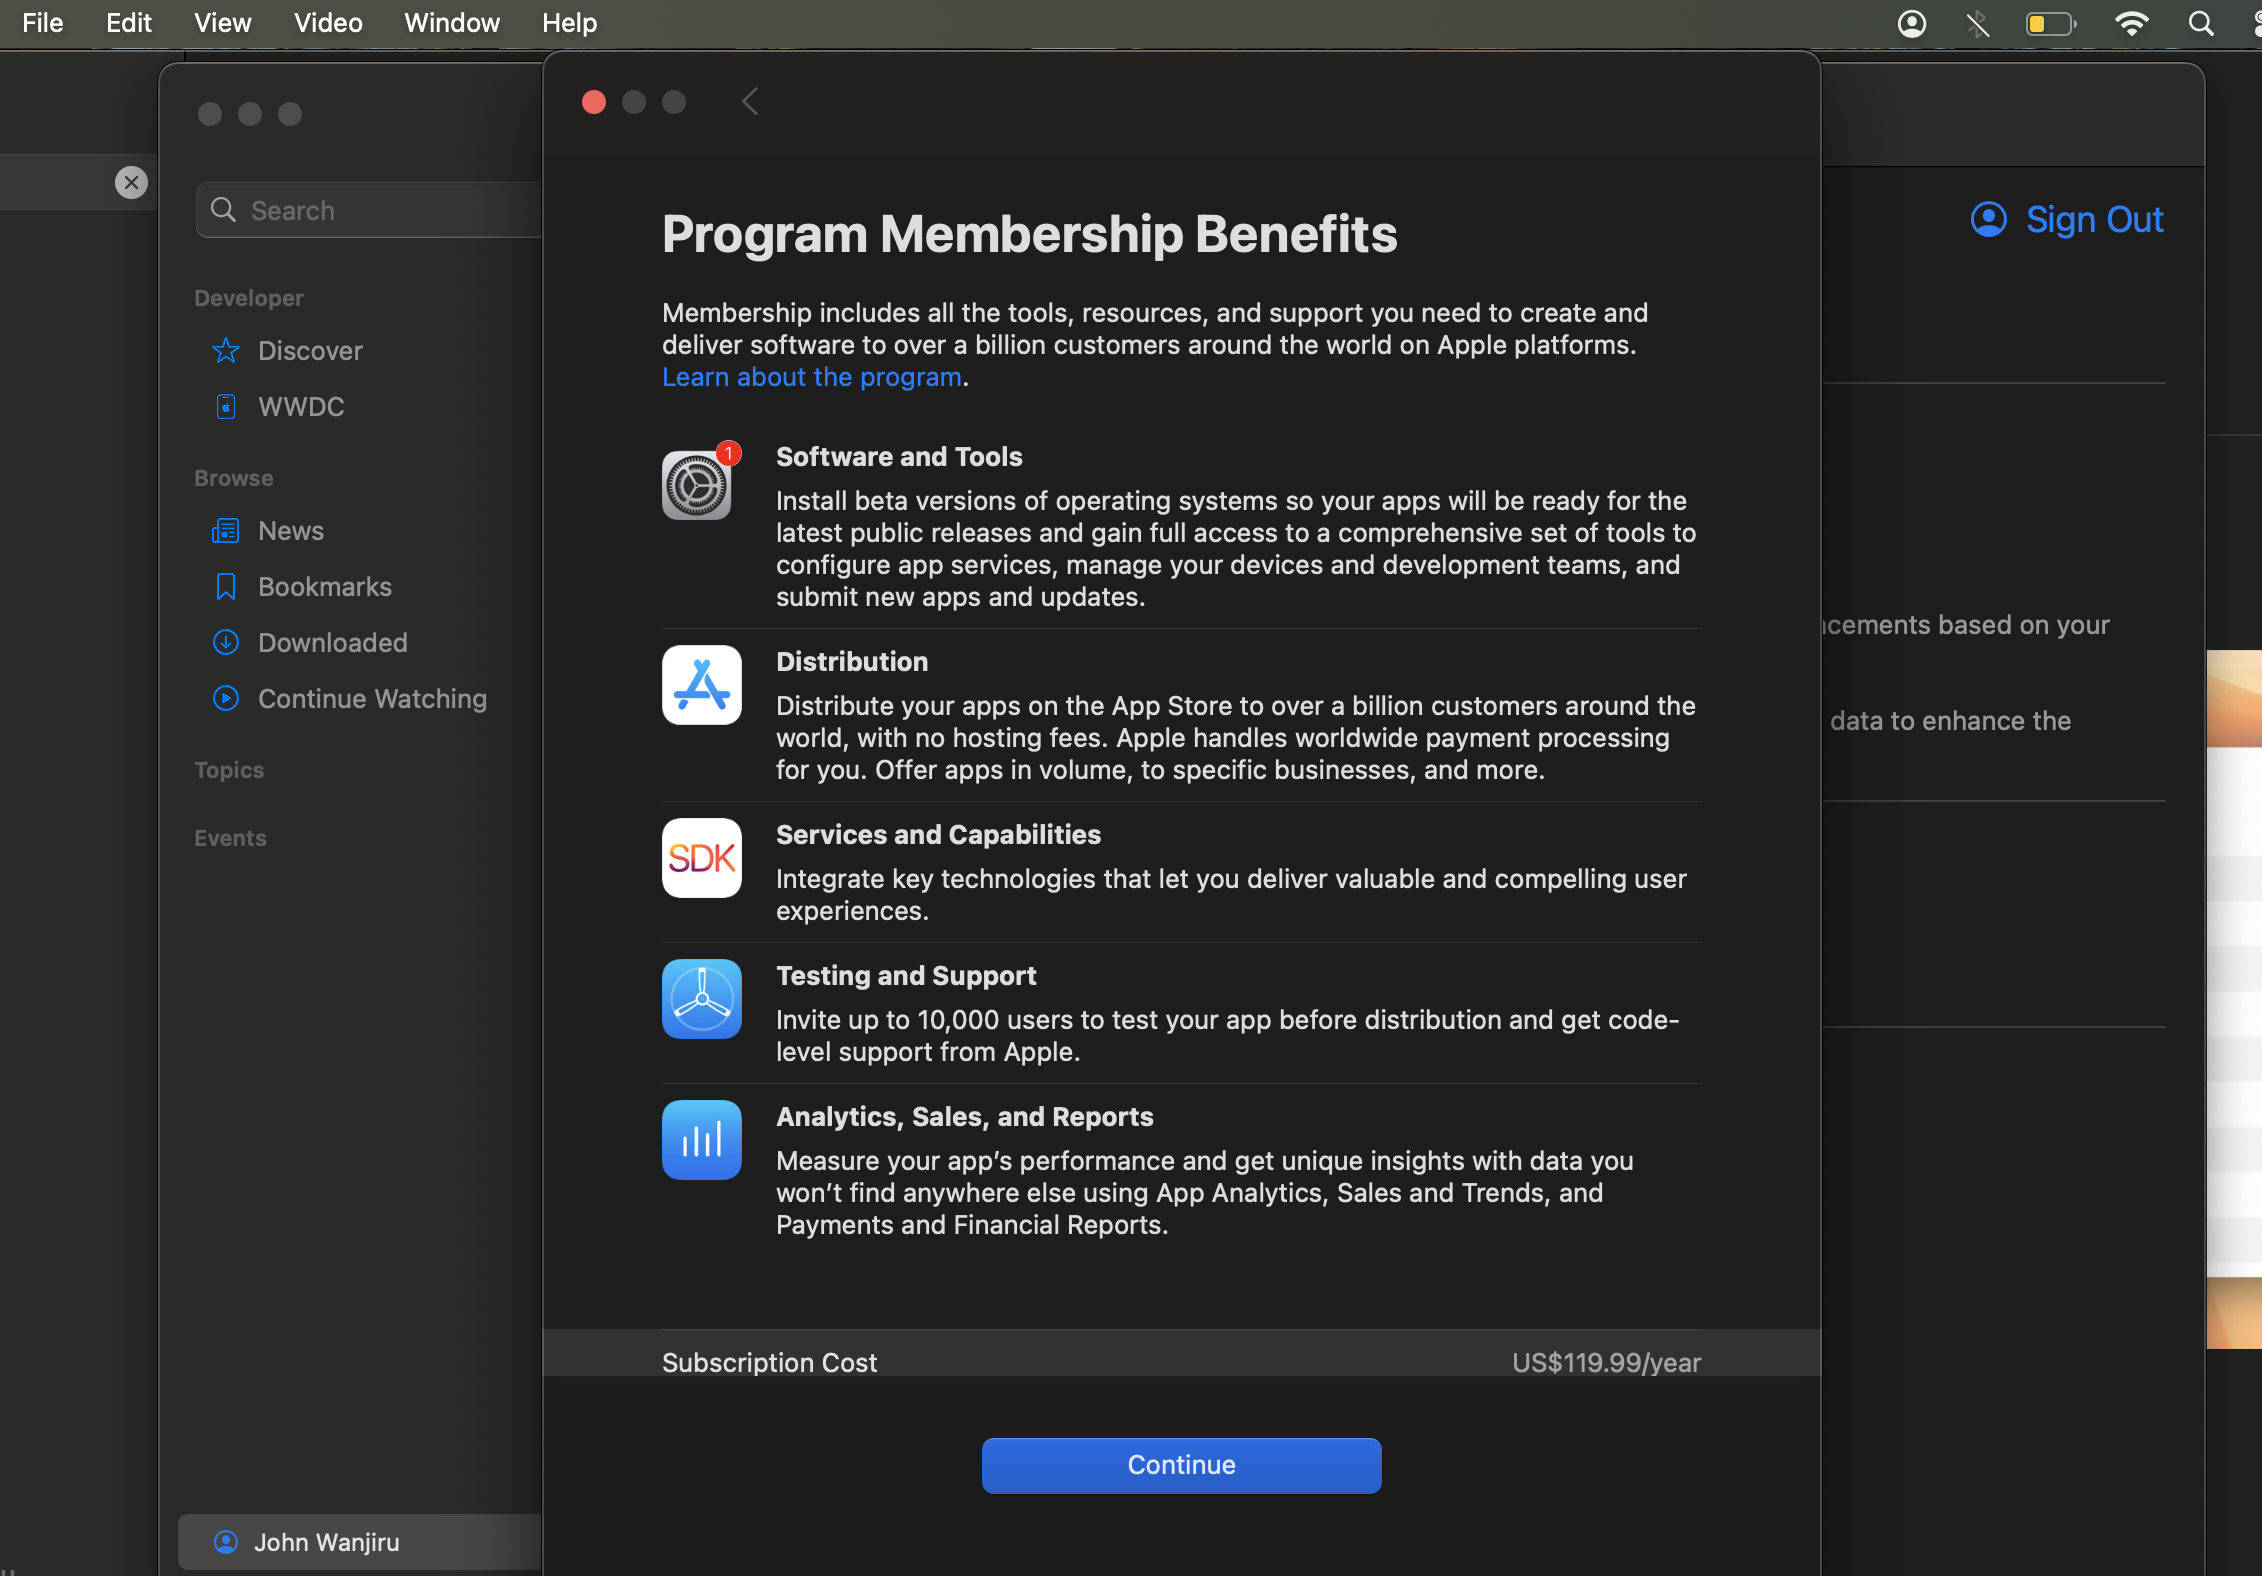Click the gray X clear button at left
The width and height of the screenshot is (2262, 1576).
tap(131, 182)
